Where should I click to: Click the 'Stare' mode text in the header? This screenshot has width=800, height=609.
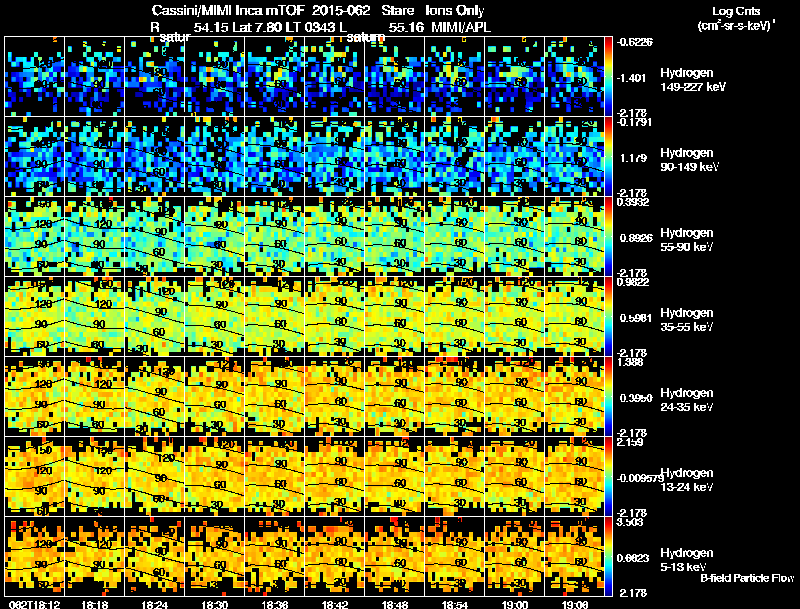397,11
